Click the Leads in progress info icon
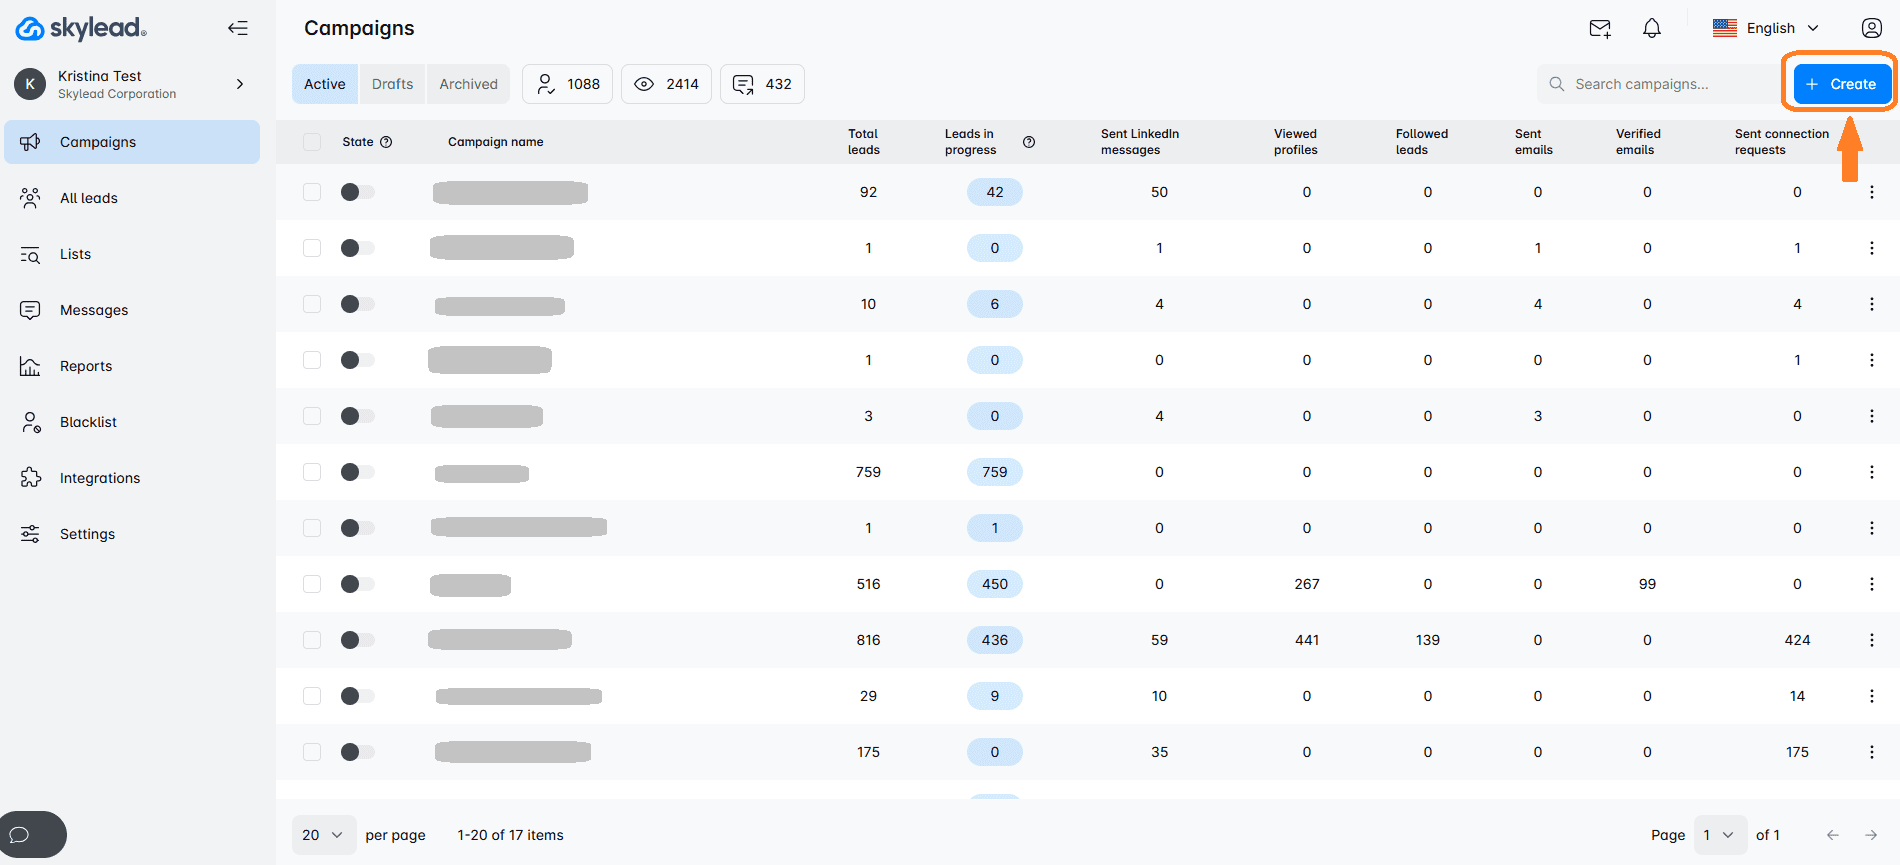This screenshot has height=865, width=1900. tap(1029, 142)
